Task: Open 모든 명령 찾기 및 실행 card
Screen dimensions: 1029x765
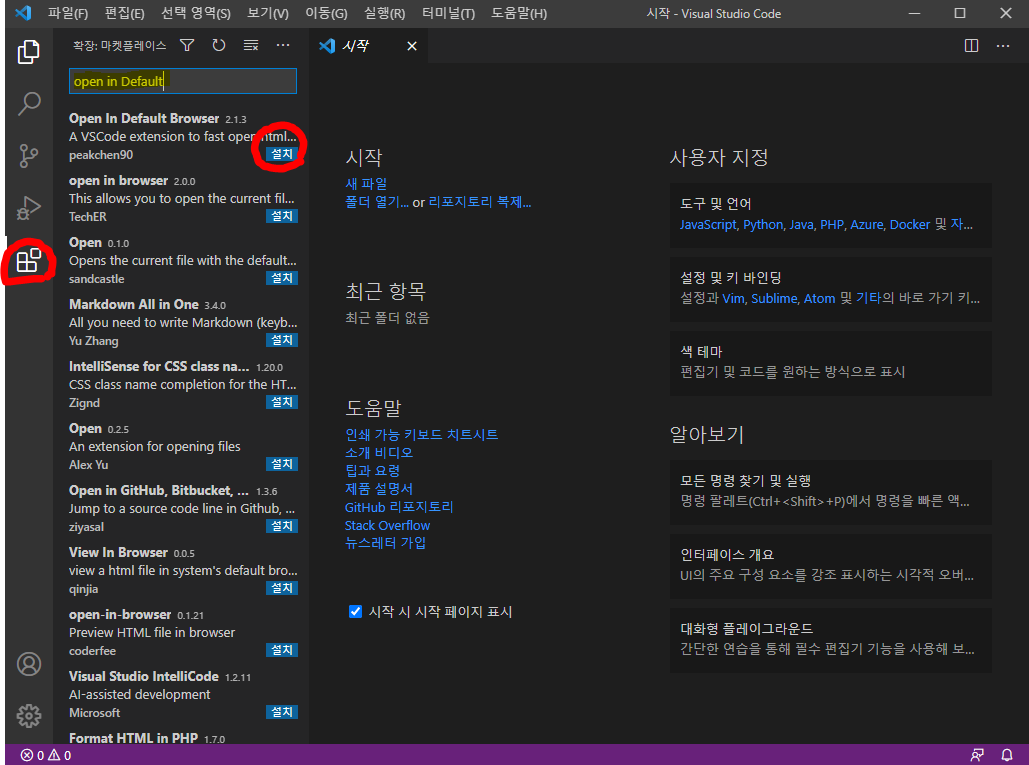Action: (831, 492)
